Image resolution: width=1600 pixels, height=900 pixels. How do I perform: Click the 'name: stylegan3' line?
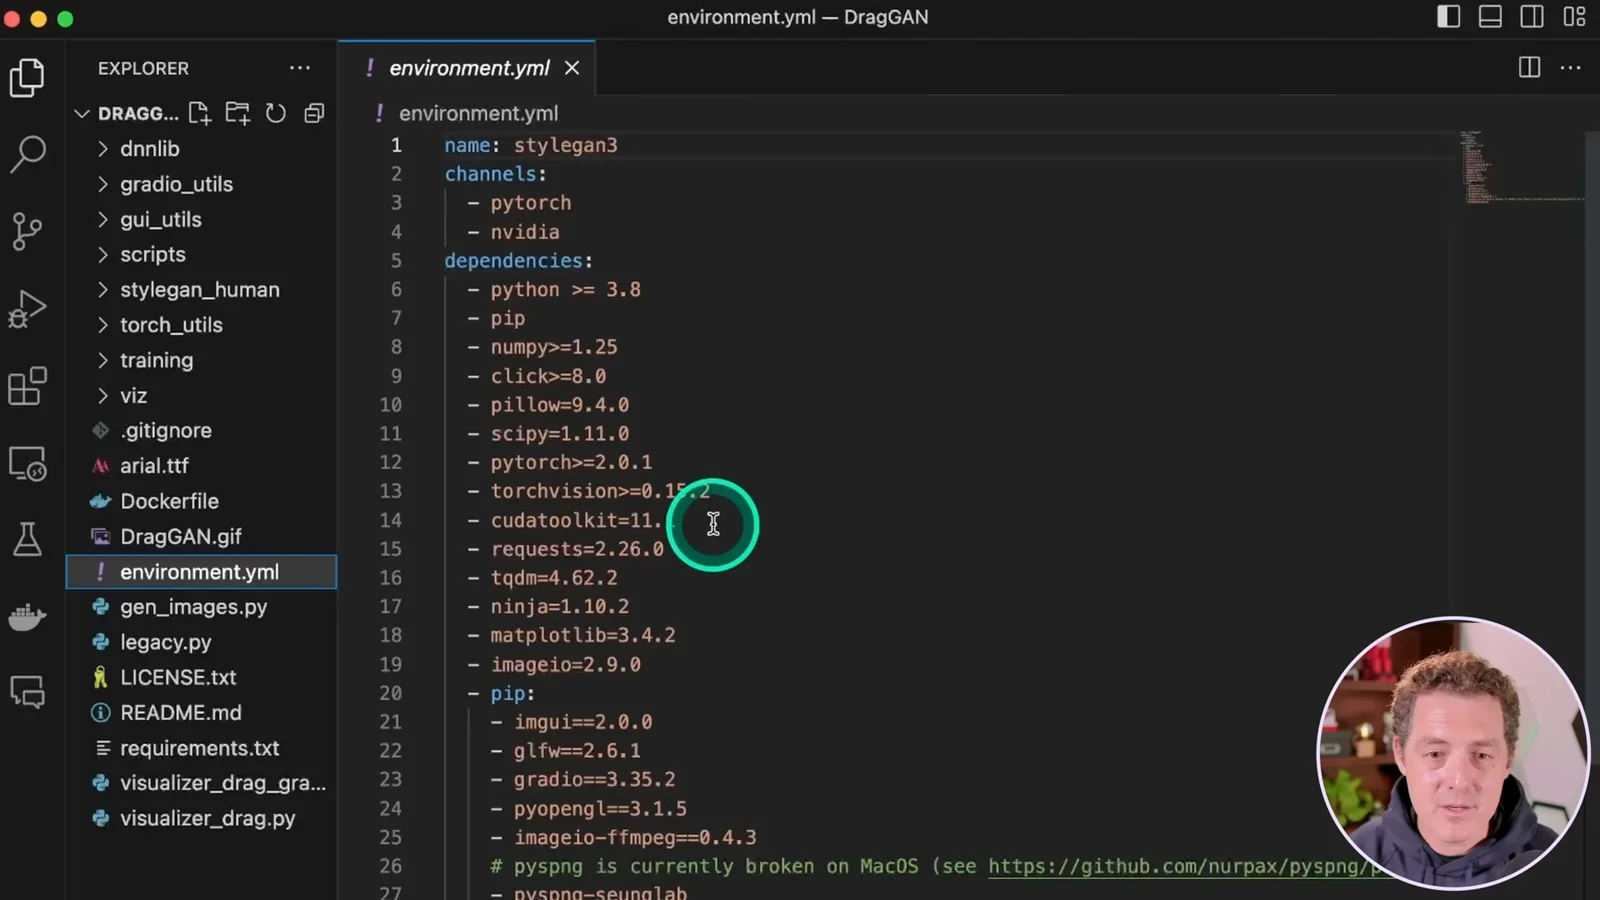pos(531,145)
